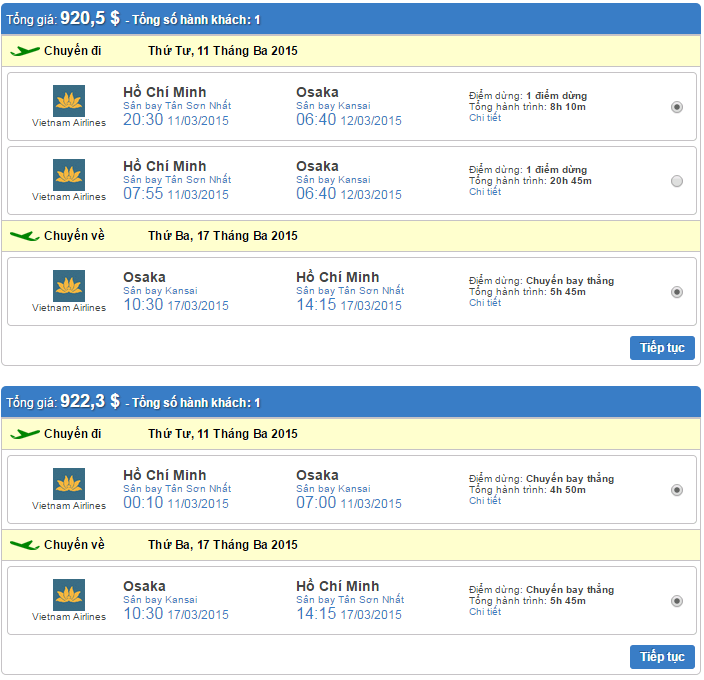Viewport: 704px width, 680px height.
Task: Click the 922,3 $ total price text
Action: [x=90, y=401]
